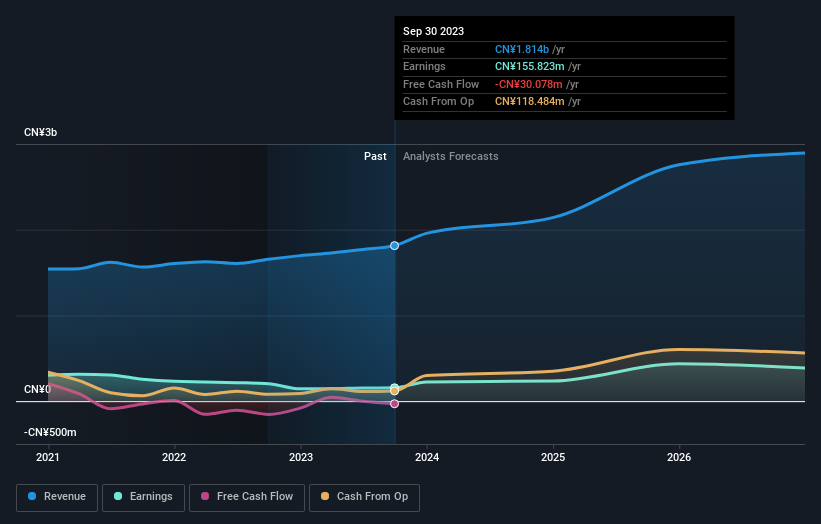This screenshot has width=821, height=524.
Task: Click the 2026 x-axis label
Action: (x=679, y=458)
